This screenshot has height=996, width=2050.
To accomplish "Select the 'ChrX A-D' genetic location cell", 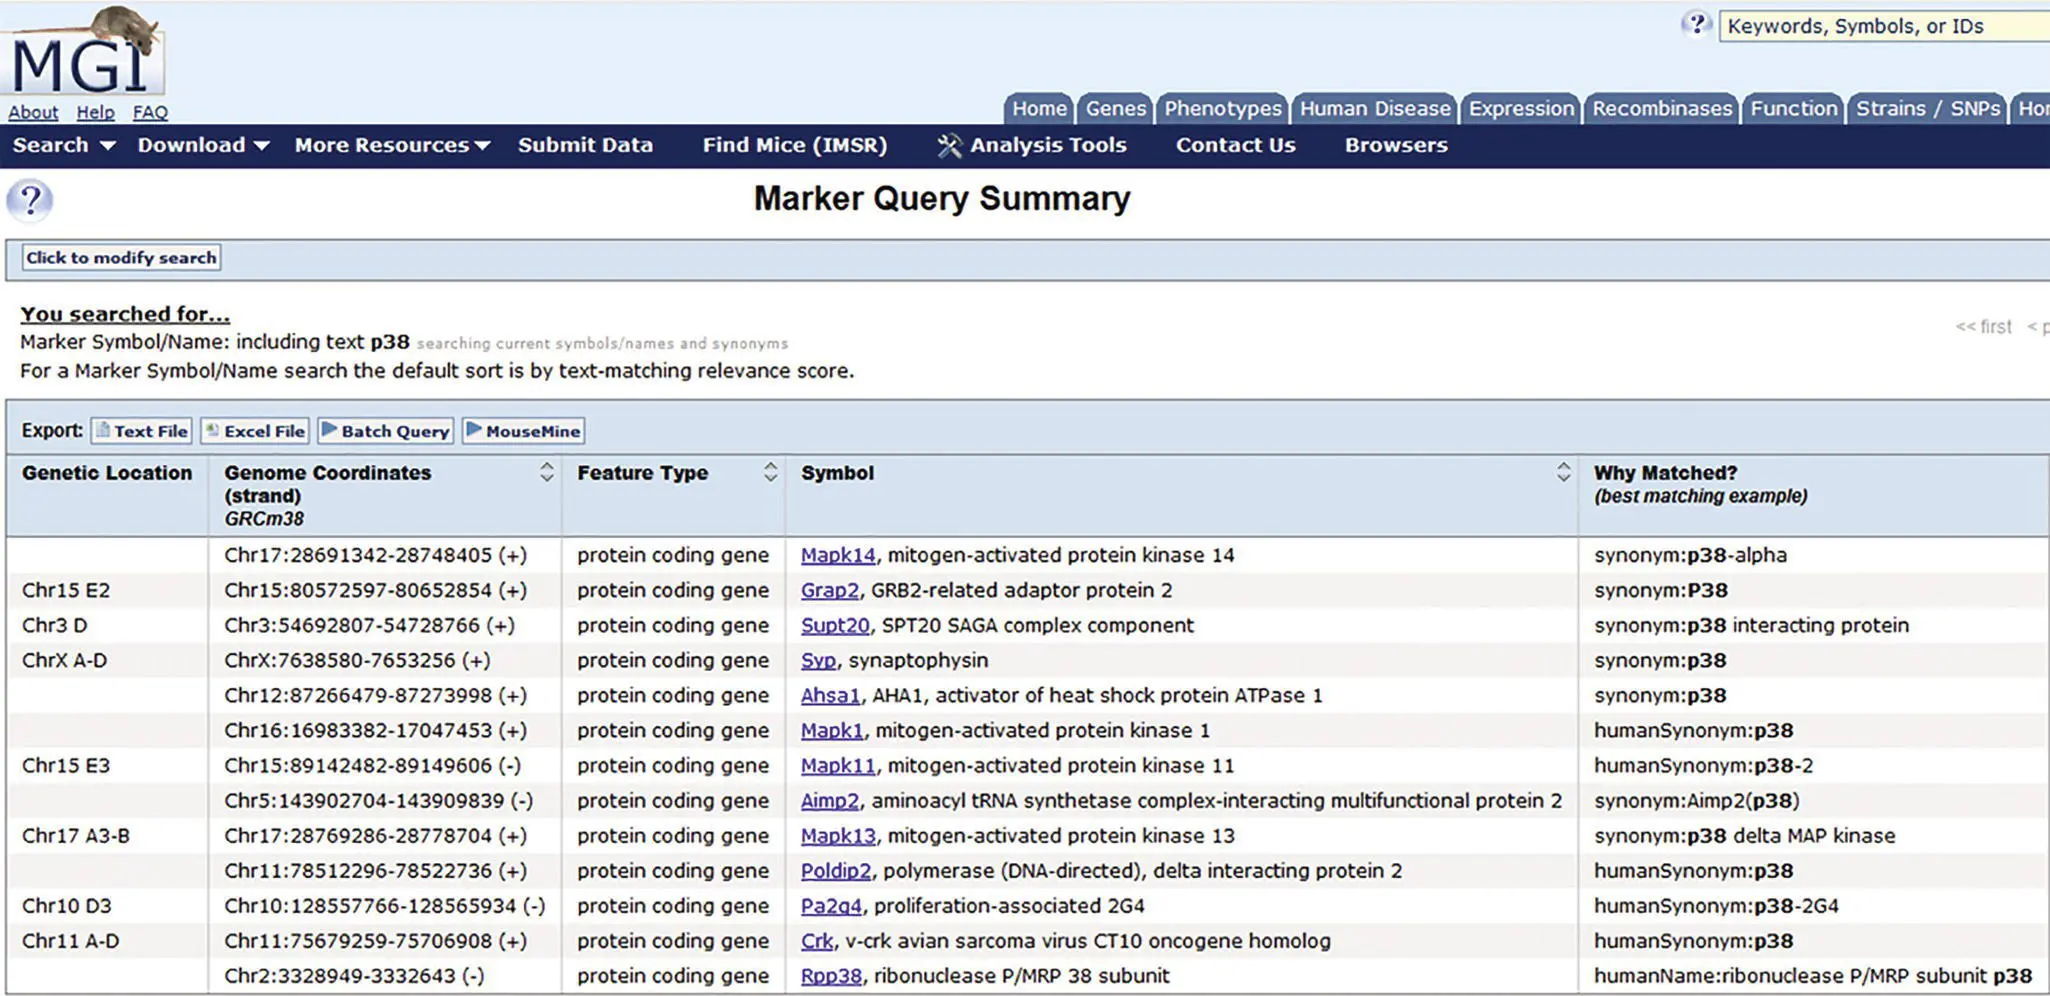I will pyautogui.click(x=64, y=660).
